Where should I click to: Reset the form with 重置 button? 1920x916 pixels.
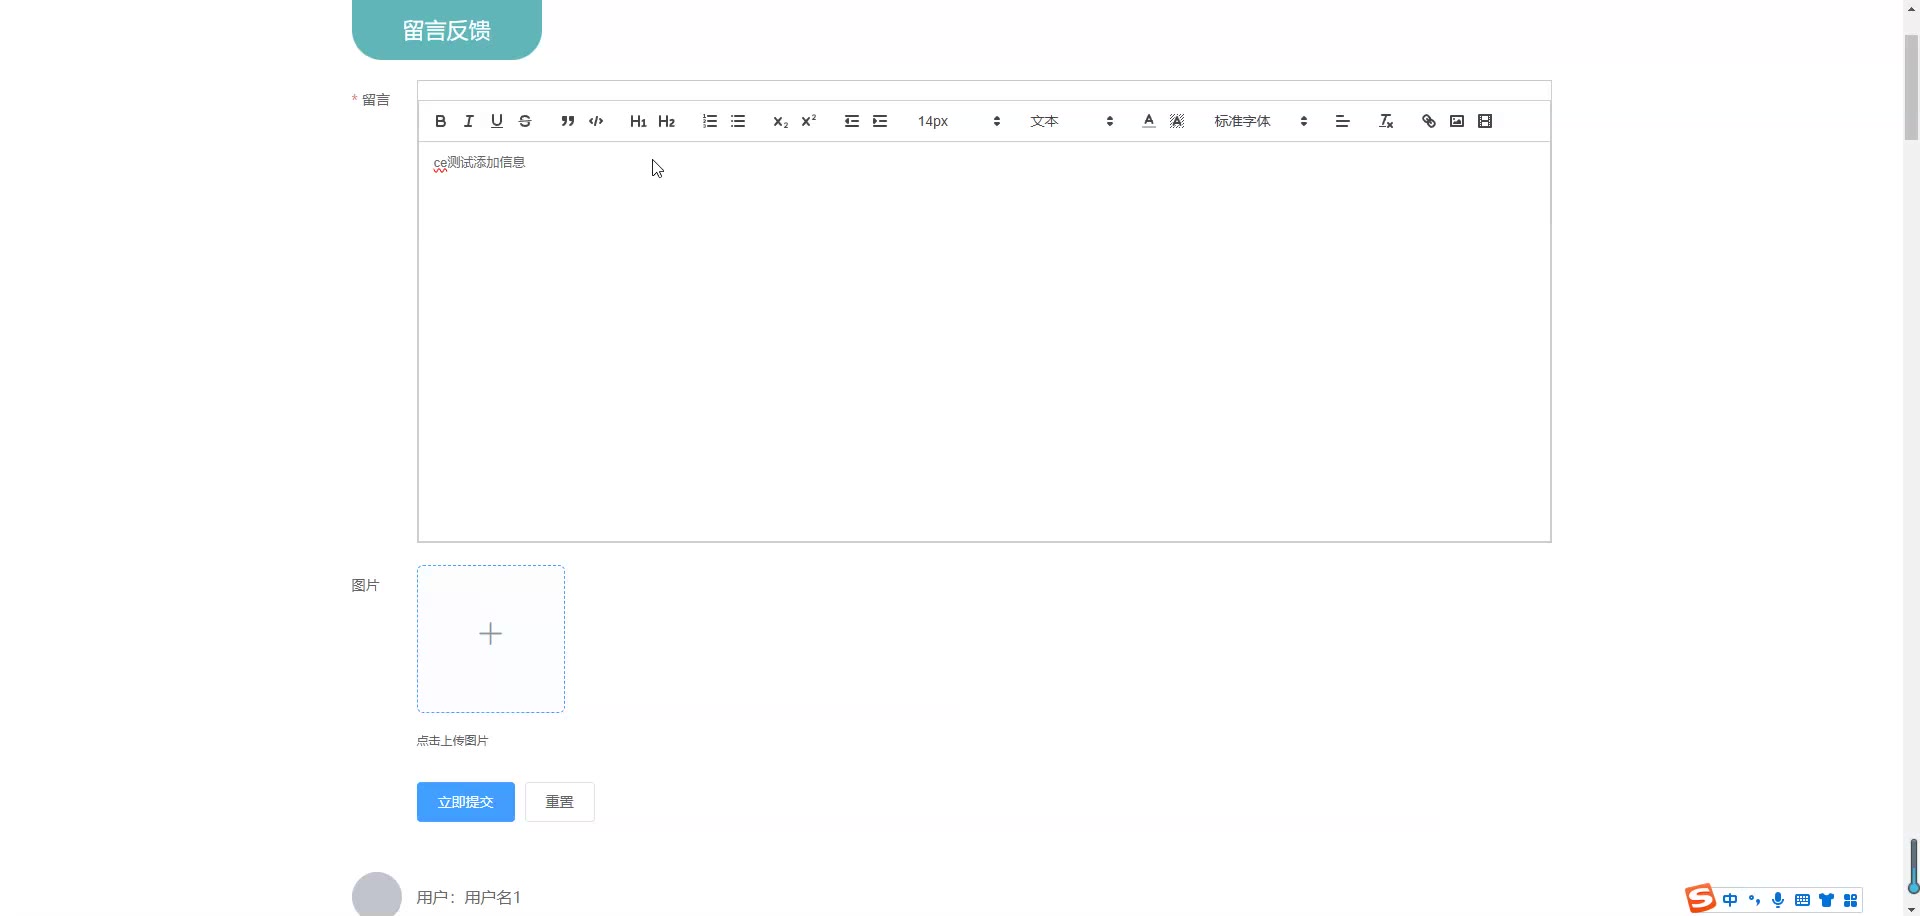(x=560, y=802)
